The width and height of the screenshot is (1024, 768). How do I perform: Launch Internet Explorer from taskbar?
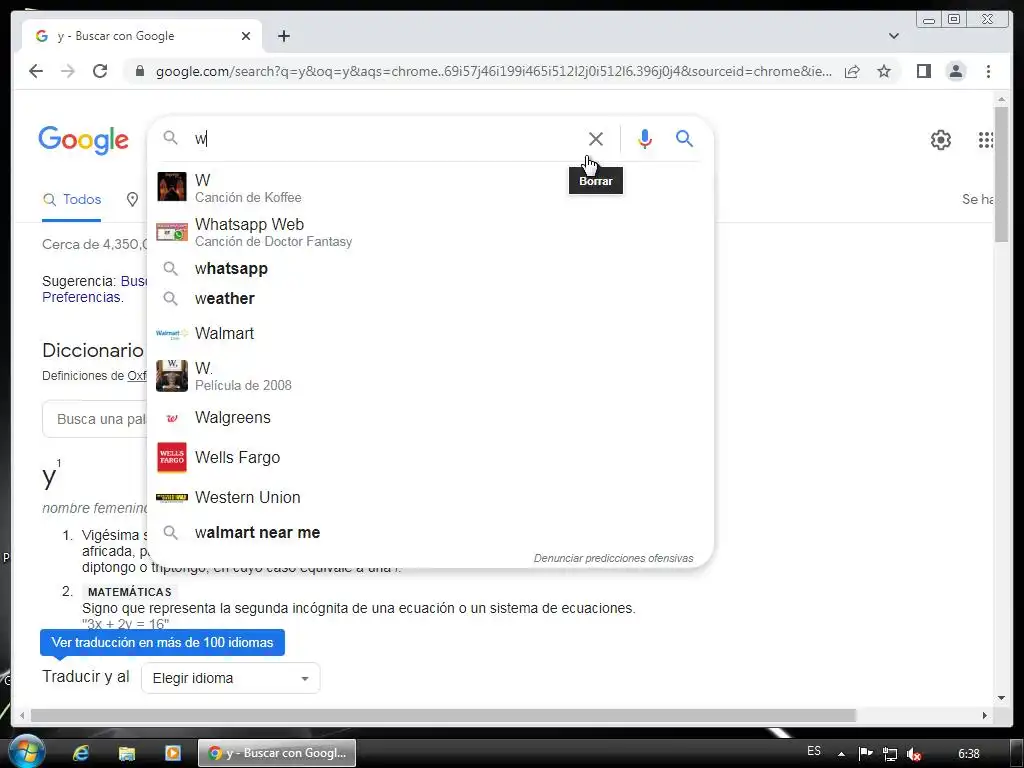click(x=81, y=753)
